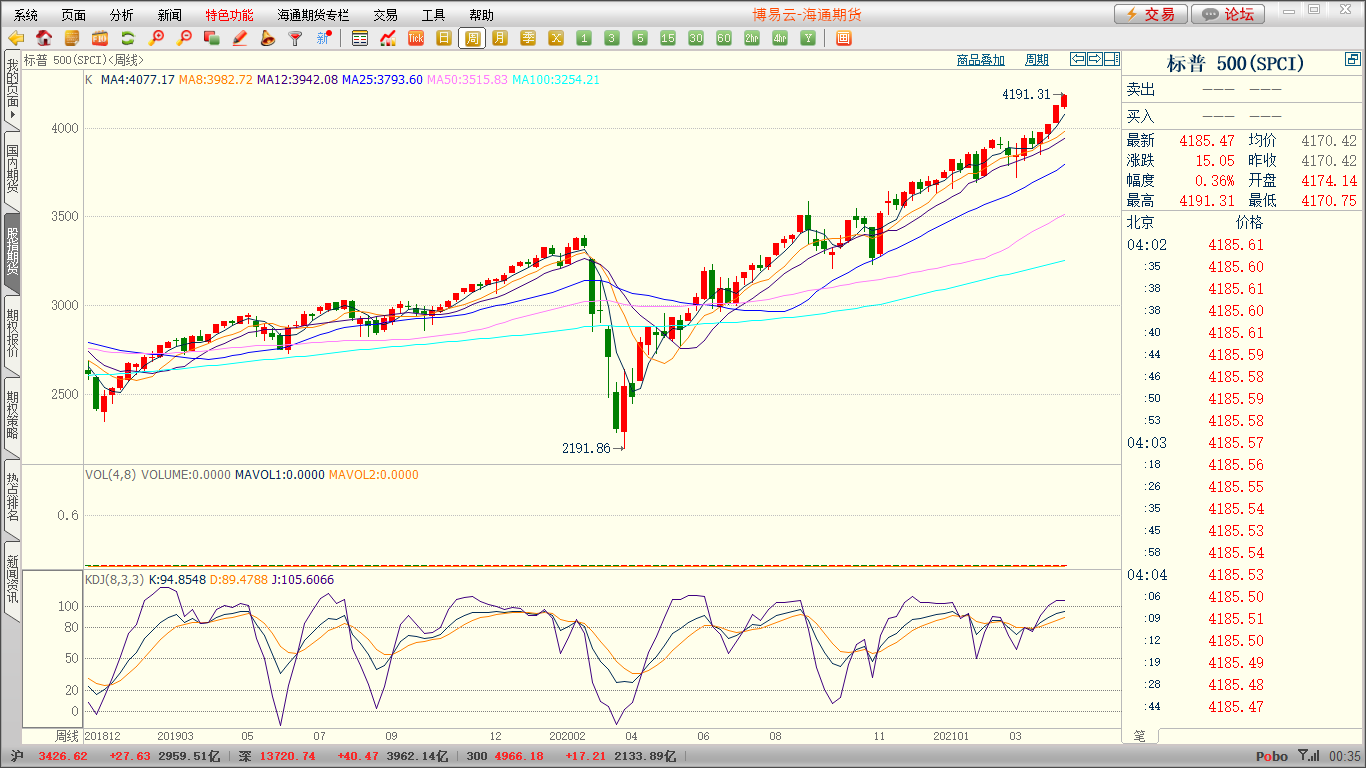Click the MA4:4077.17 indicator label
Screen dimensions: 1366x768
pyautogui.click(x=137, y=80)
